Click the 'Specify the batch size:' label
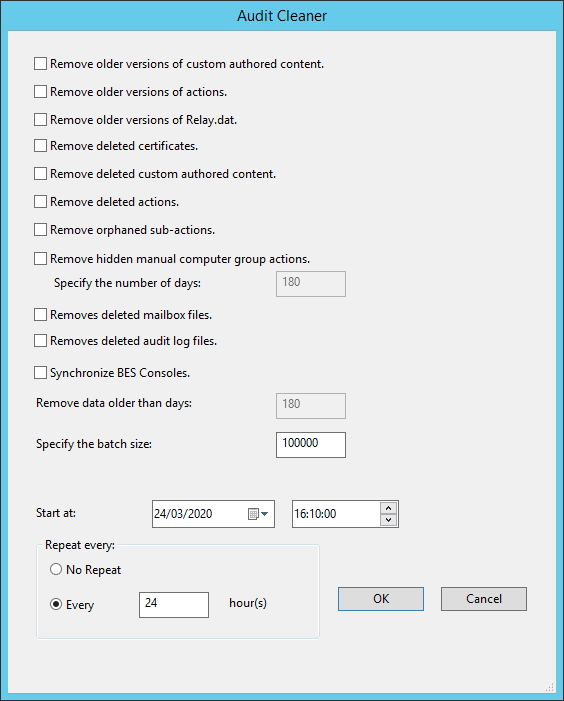The height and width of the screenshot is (701, 564). [94, 444]
